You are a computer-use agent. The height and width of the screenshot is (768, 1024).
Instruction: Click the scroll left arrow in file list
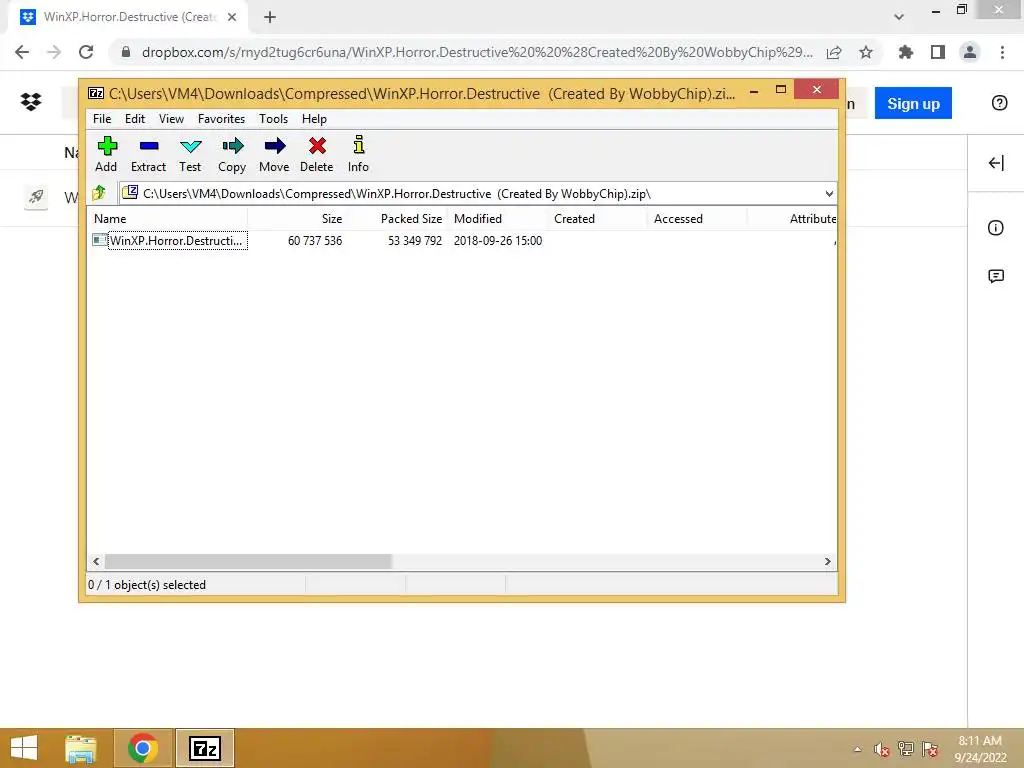coord(96,561)
